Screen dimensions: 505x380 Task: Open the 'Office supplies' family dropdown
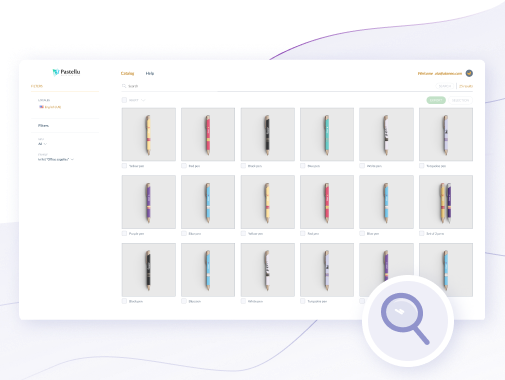(56, 159)
